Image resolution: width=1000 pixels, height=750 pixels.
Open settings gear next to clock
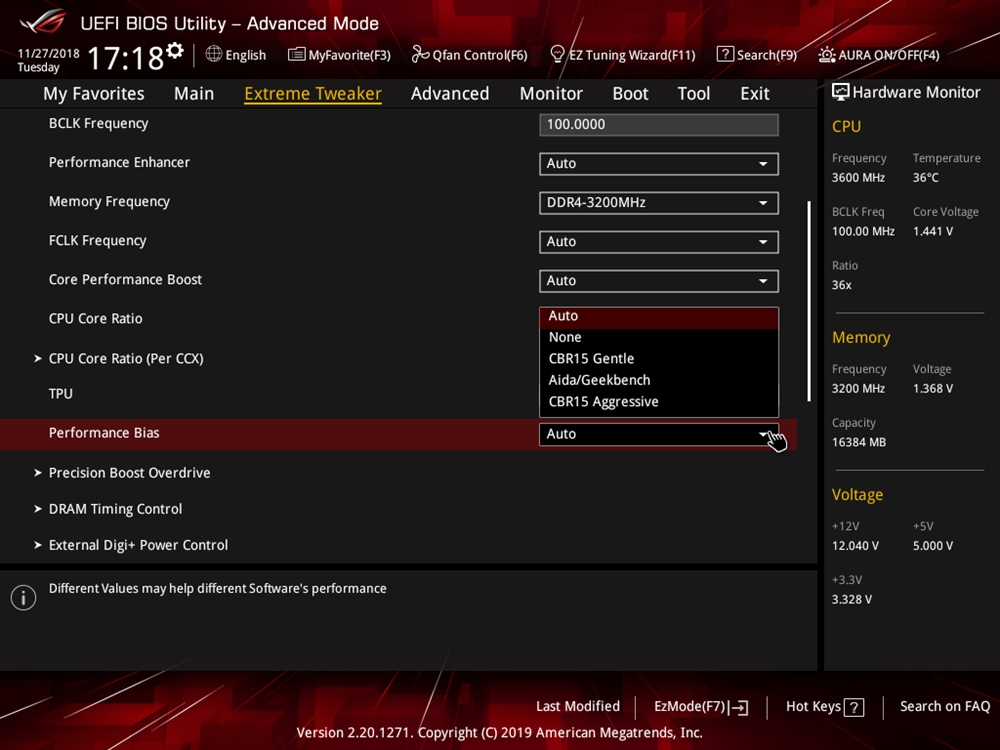175,50
